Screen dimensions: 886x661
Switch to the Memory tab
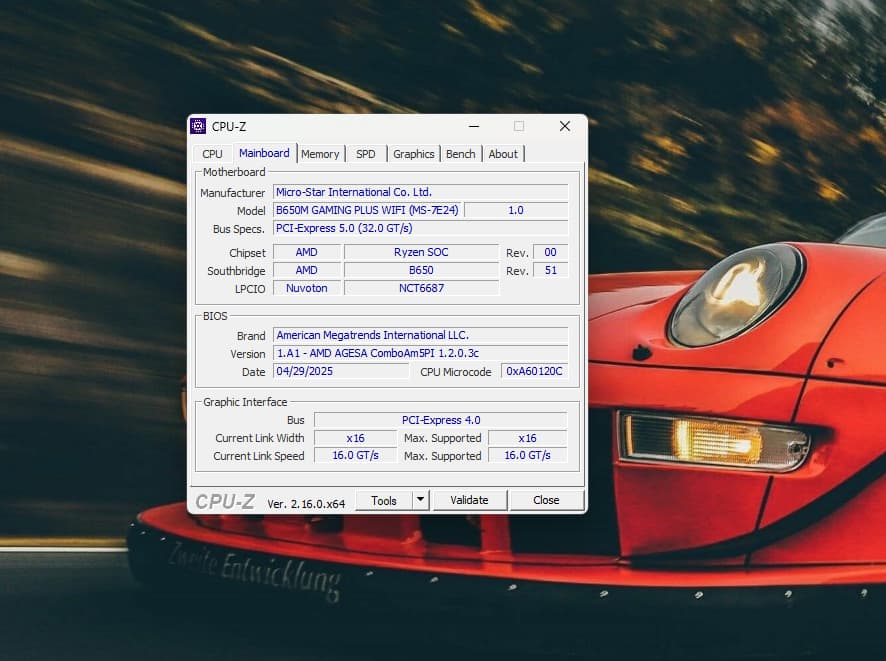tap(320, 154)
